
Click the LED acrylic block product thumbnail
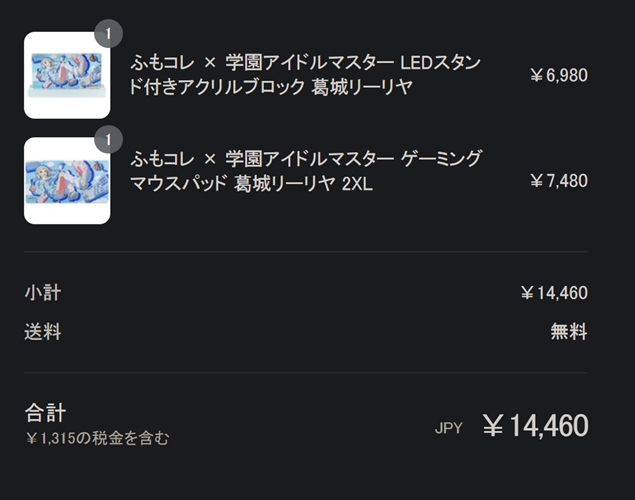click(67, 75)
